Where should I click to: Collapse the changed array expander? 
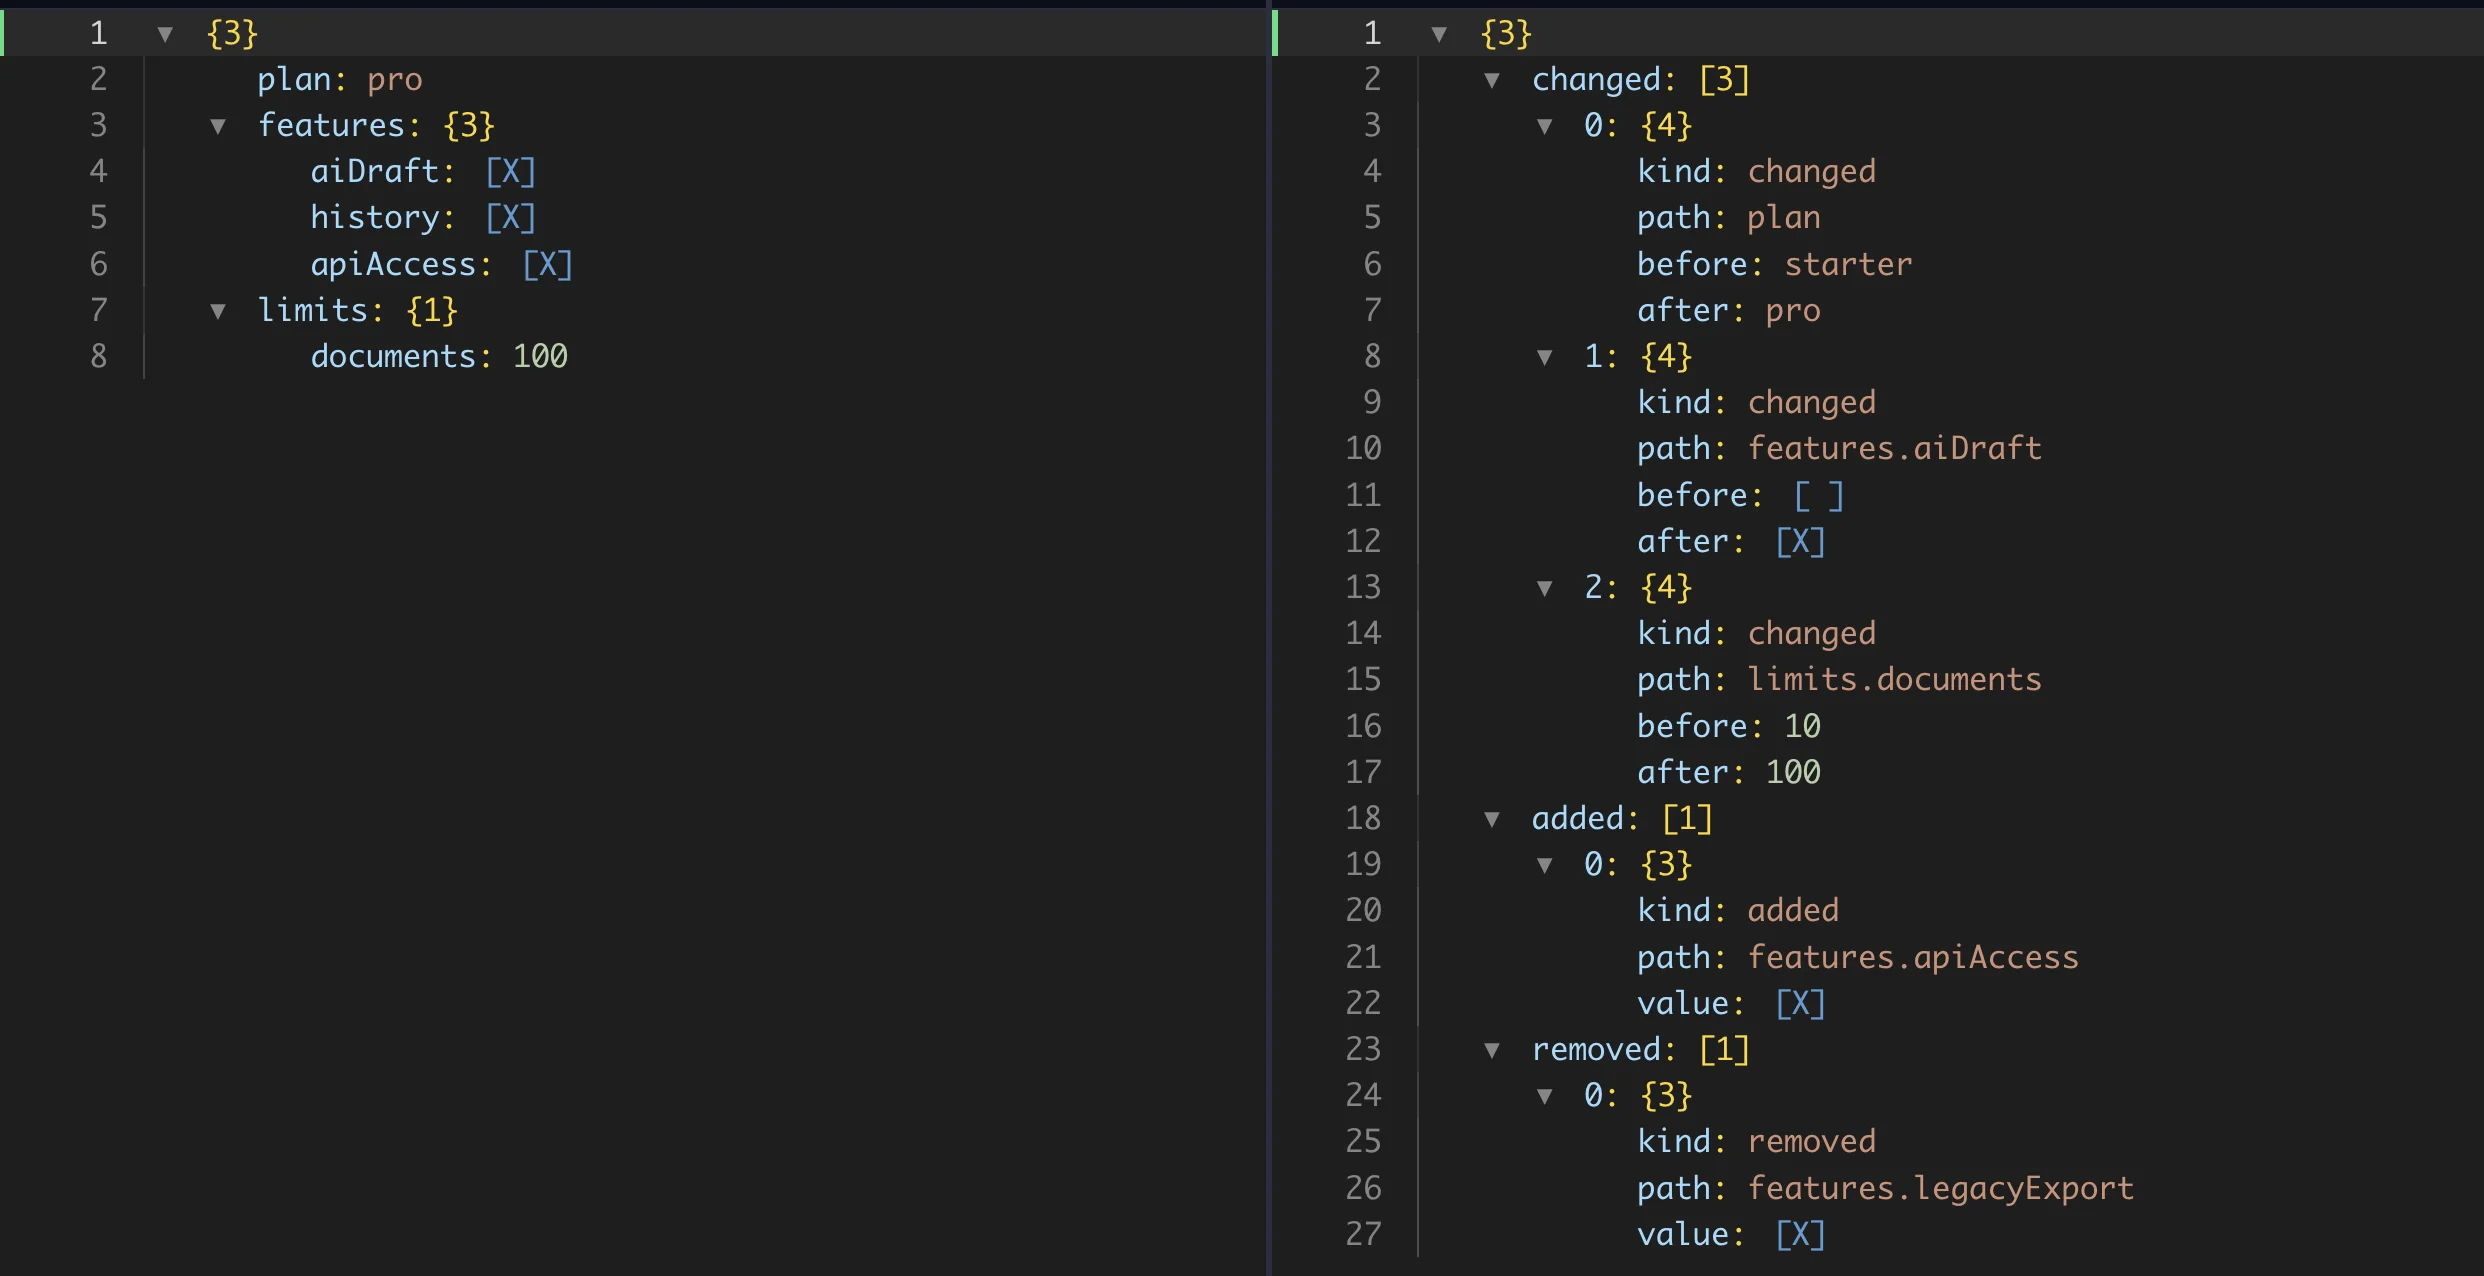coord(1492,81)
